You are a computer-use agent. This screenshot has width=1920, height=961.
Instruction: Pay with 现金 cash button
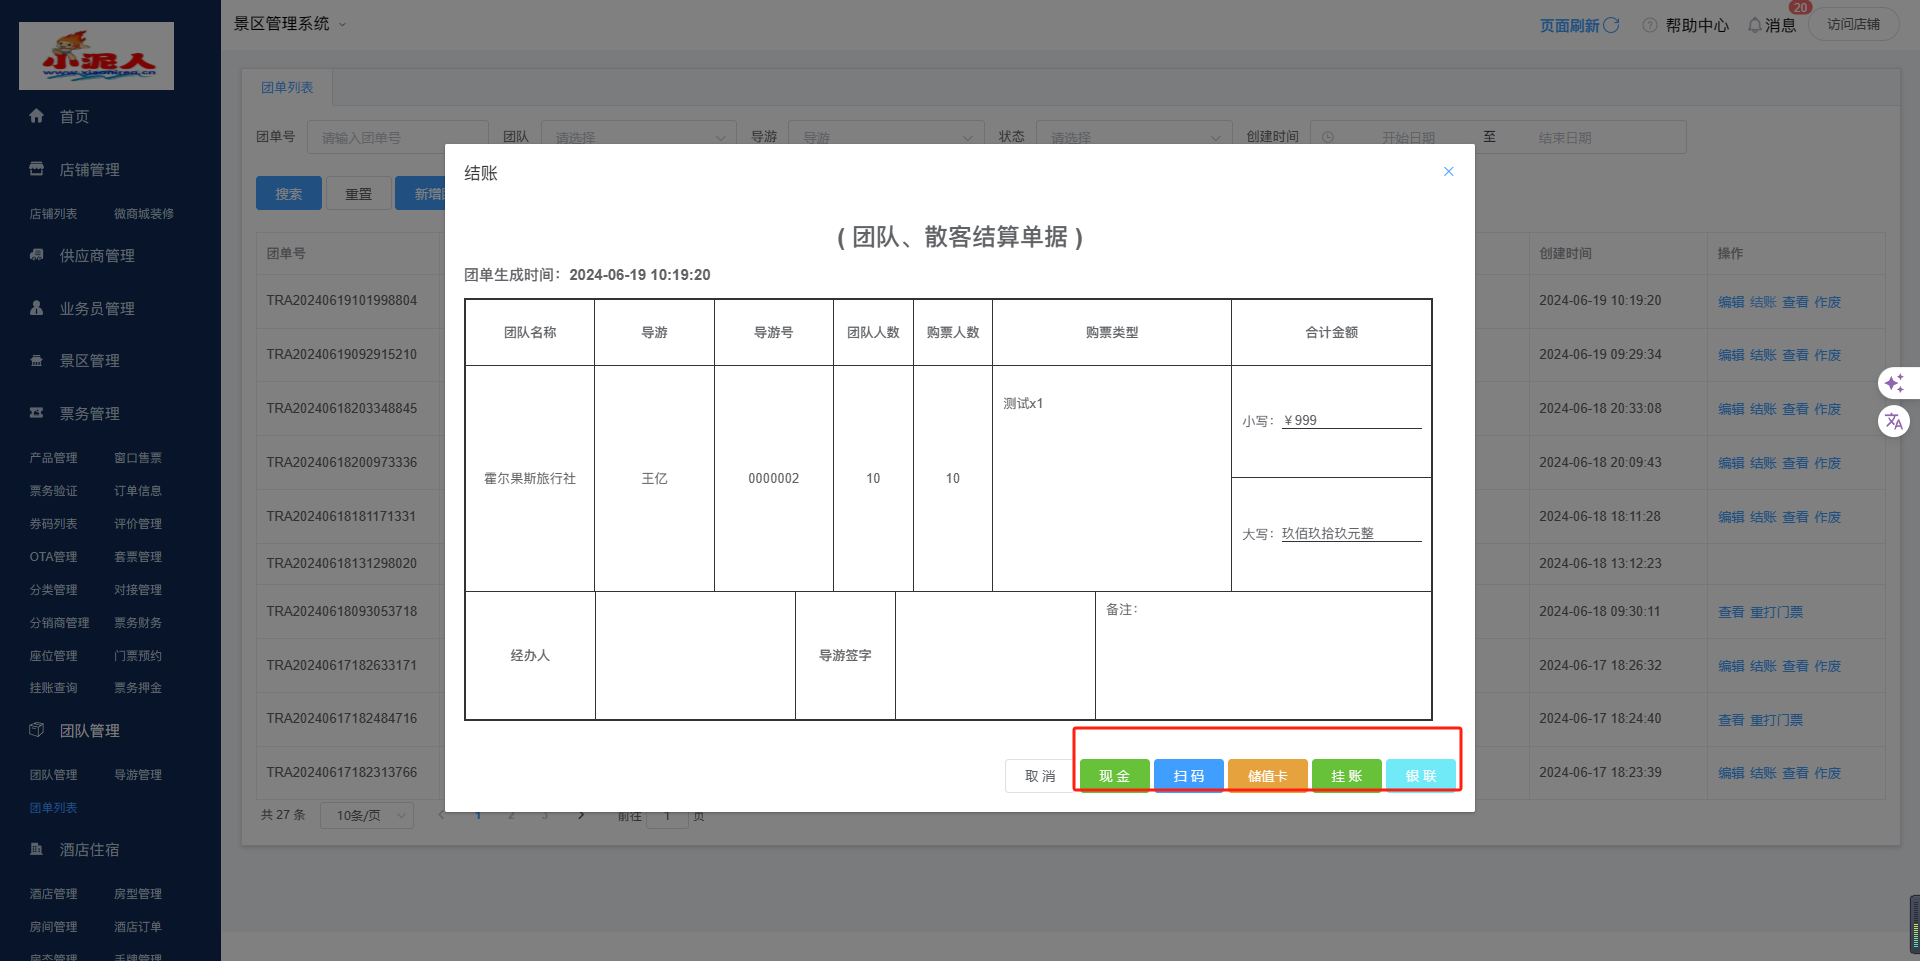click(1114, 776)
